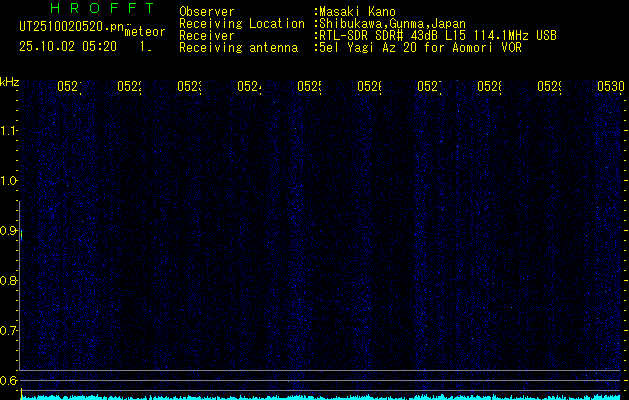This screenshot has width=629, height=400.
Task: Click the 1.0 kHz axis label
Action: point(7,181)
